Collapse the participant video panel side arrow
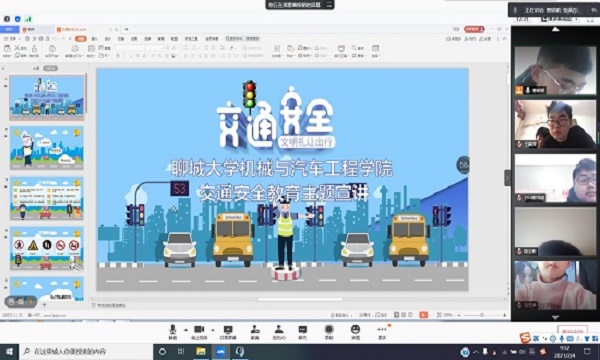The height and width of the screenshot is (360, 600). coord(507,178)
